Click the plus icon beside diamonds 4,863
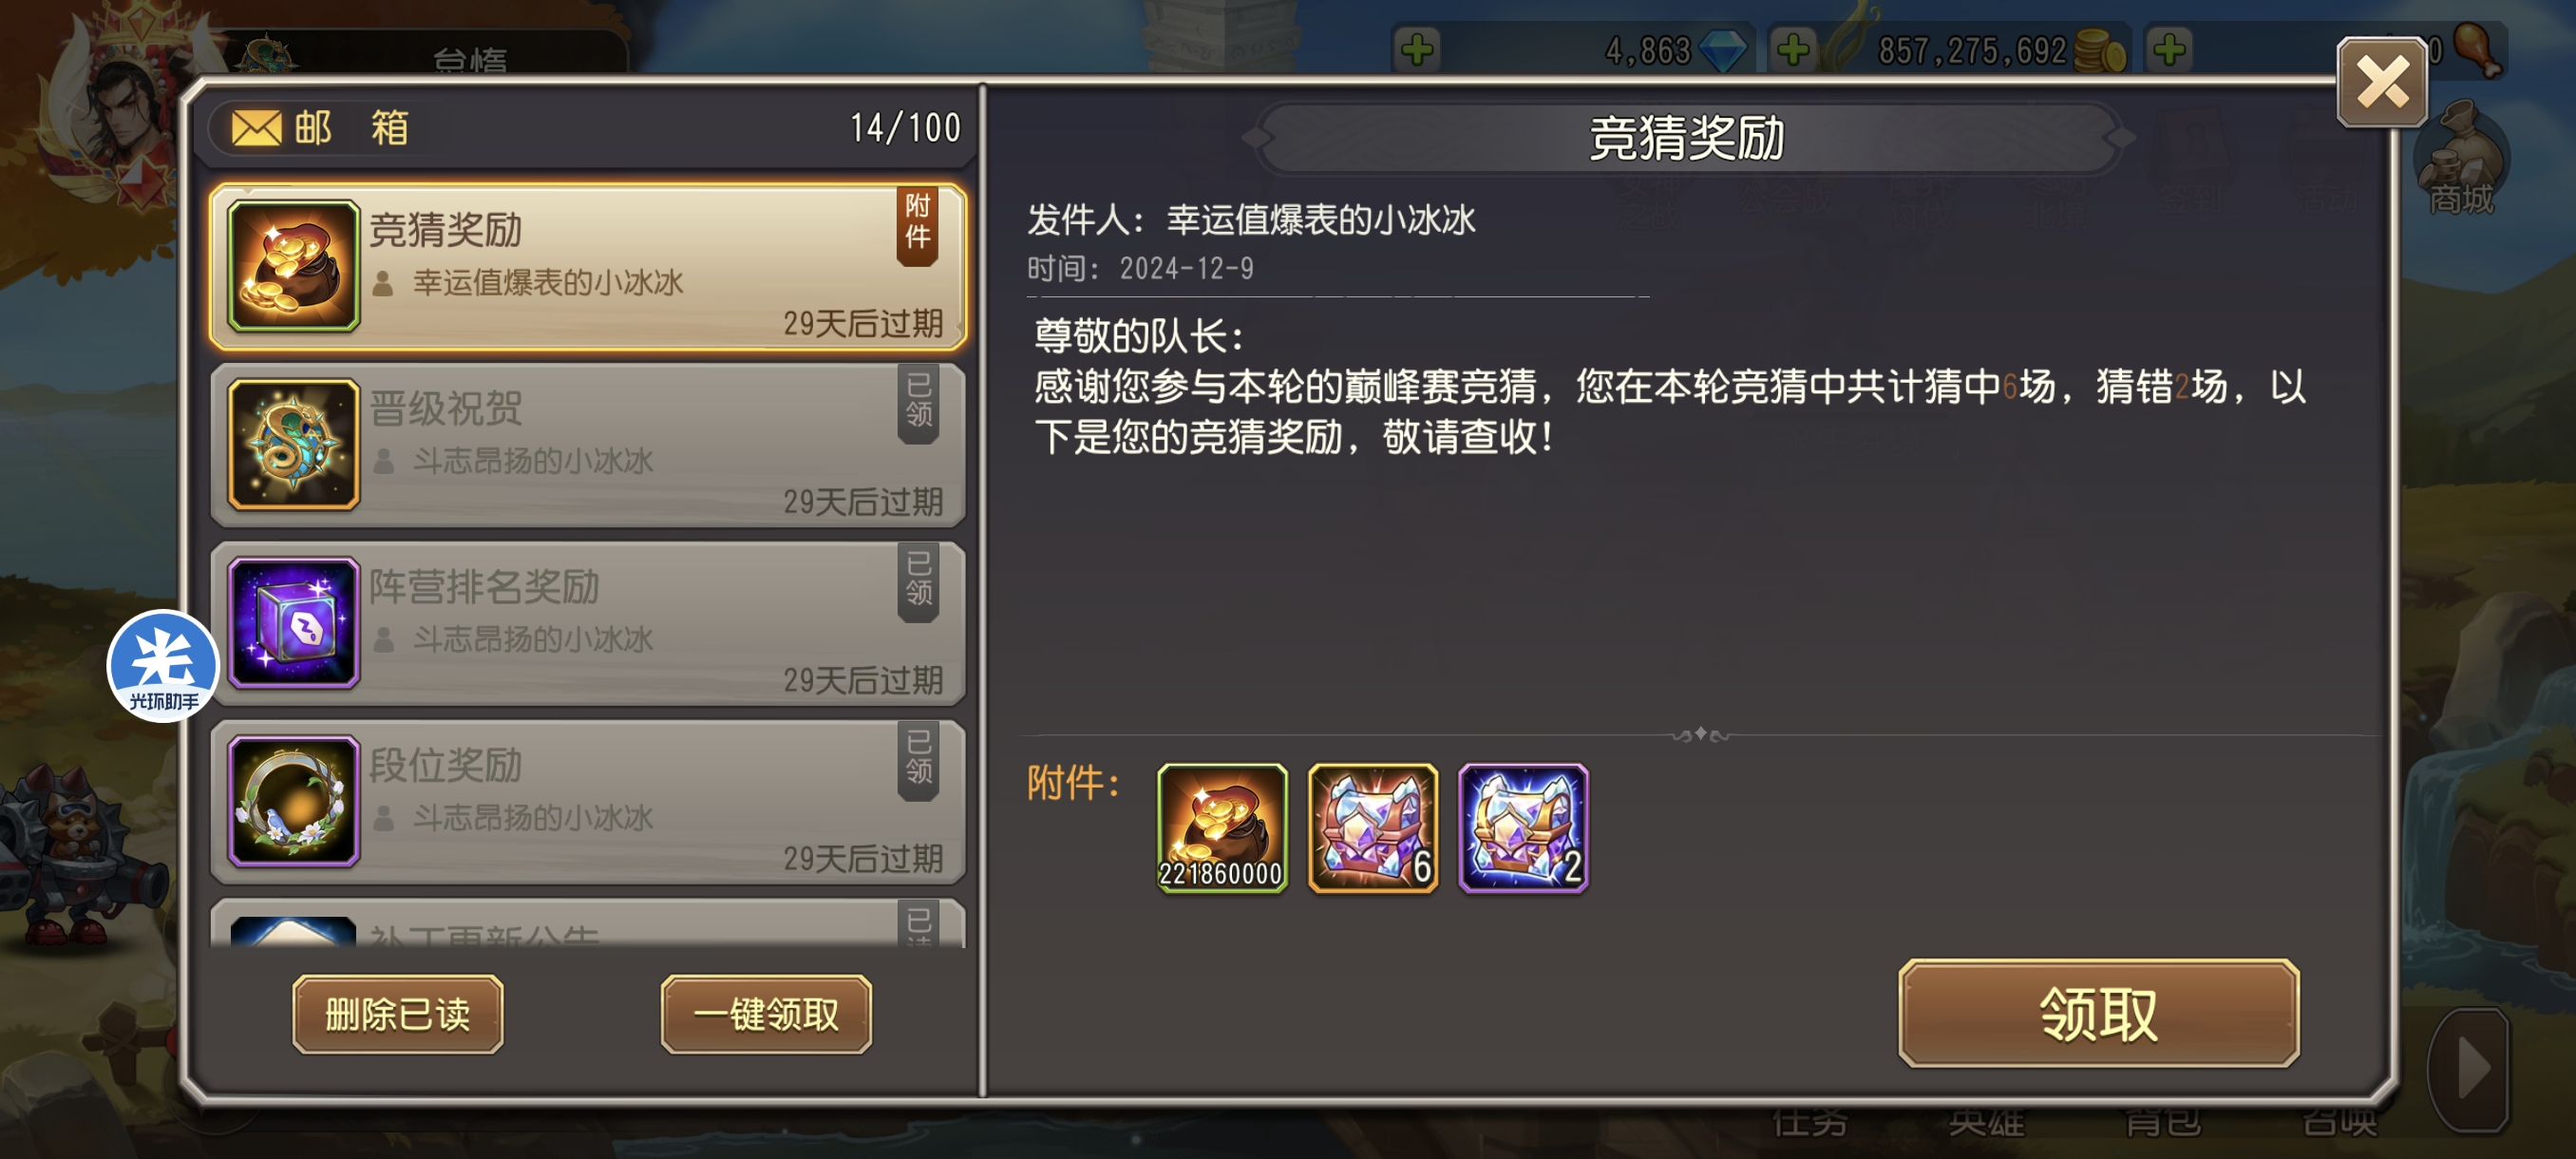 point(1417,50)
